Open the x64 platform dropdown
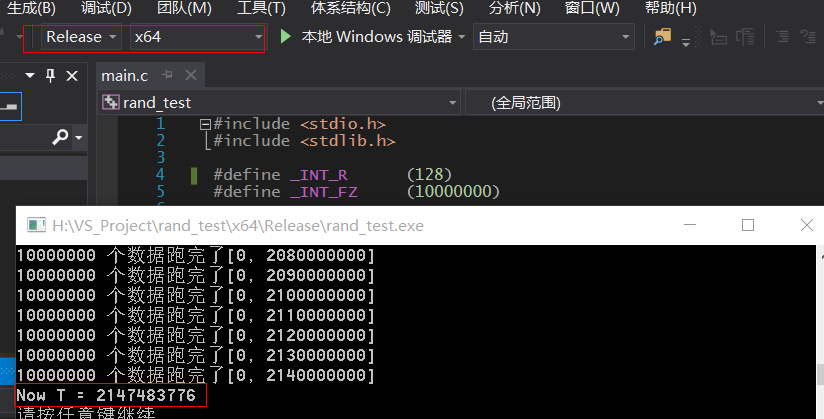The image size is (824, 419). [x=198, y=37]
